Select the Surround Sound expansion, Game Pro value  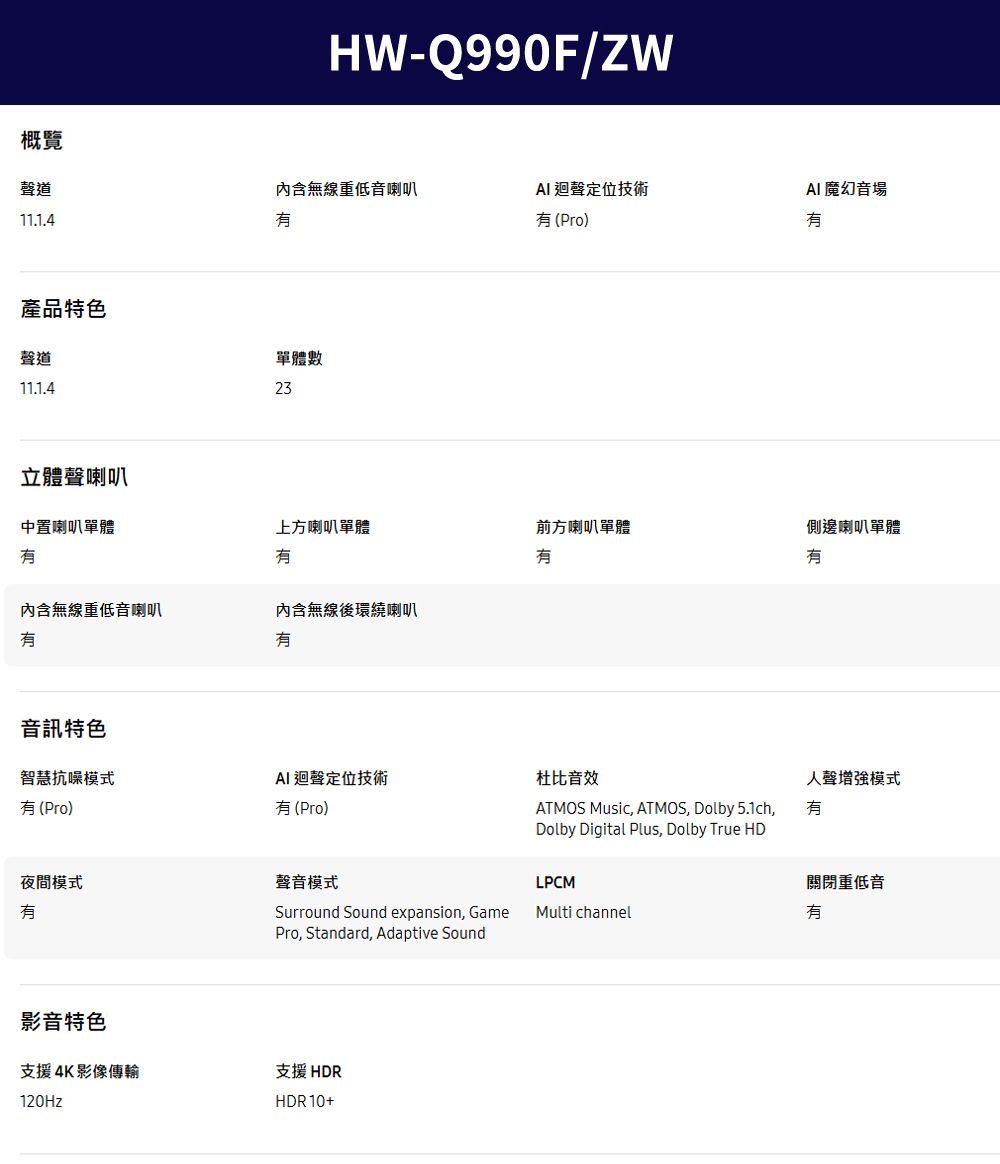click(392, 923)
